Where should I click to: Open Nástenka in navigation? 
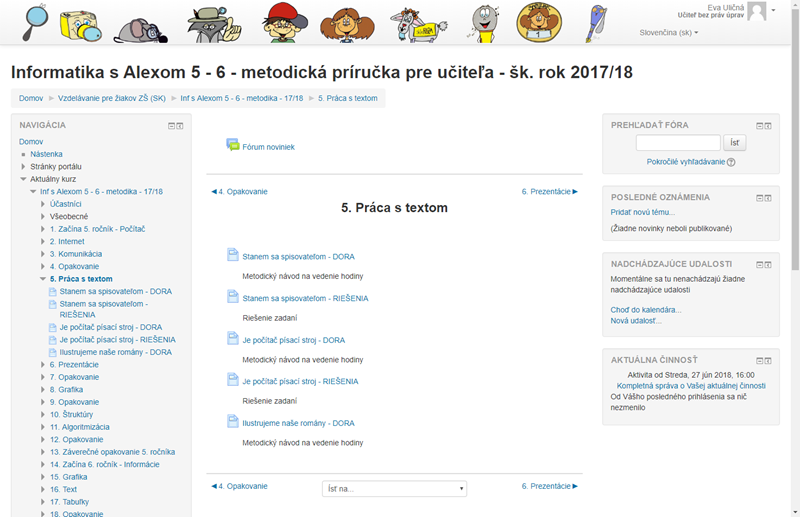pyautogui.click(x=46, y=154)
